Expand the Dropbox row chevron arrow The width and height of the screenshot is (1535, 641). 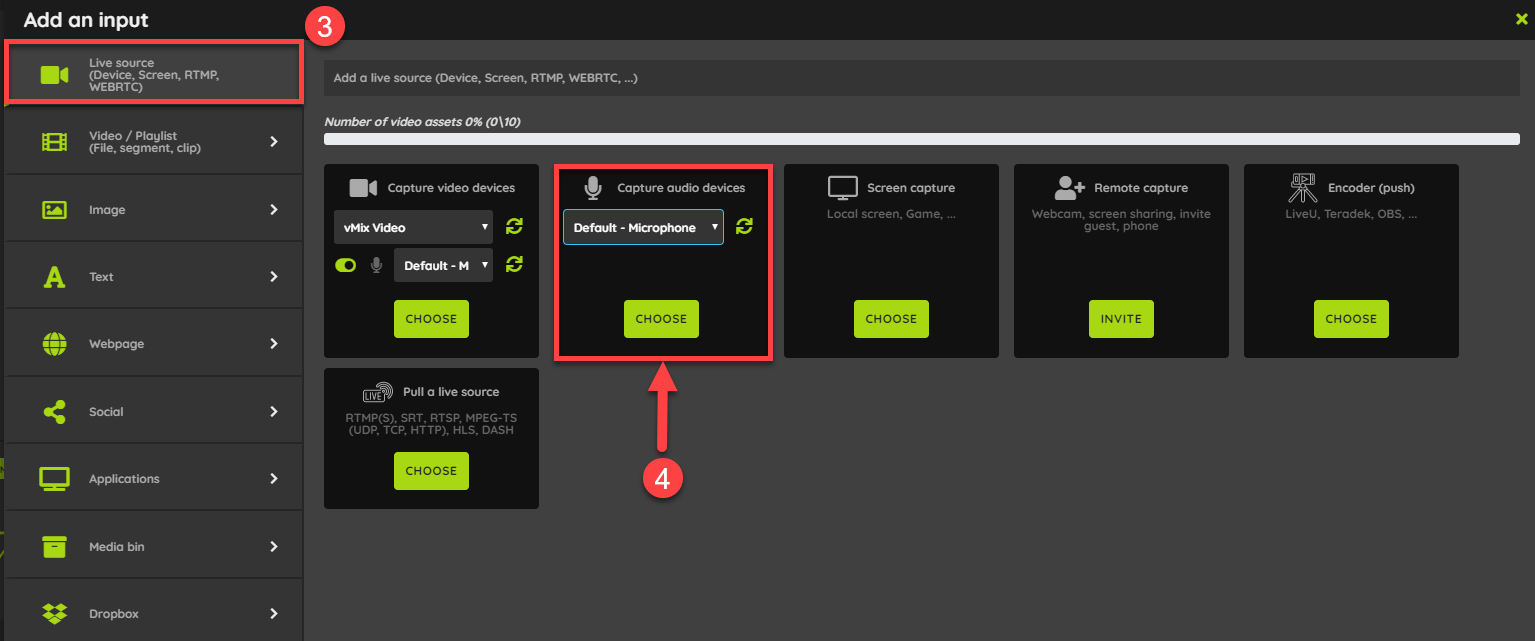[x=274, y=613]
